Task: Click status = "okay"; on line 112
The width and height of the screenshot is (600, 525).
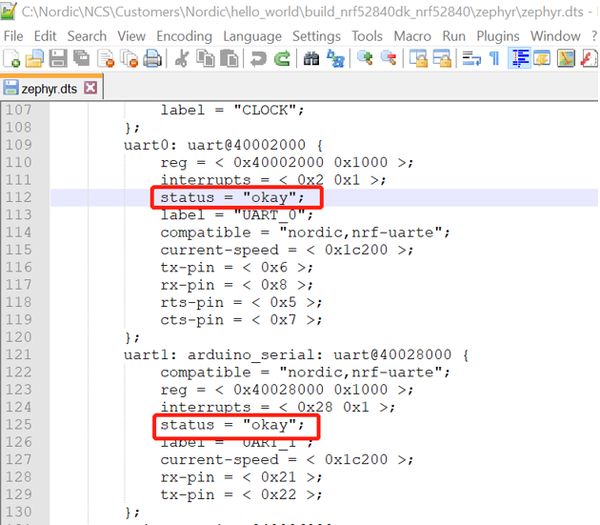Action: click(232, 197)
